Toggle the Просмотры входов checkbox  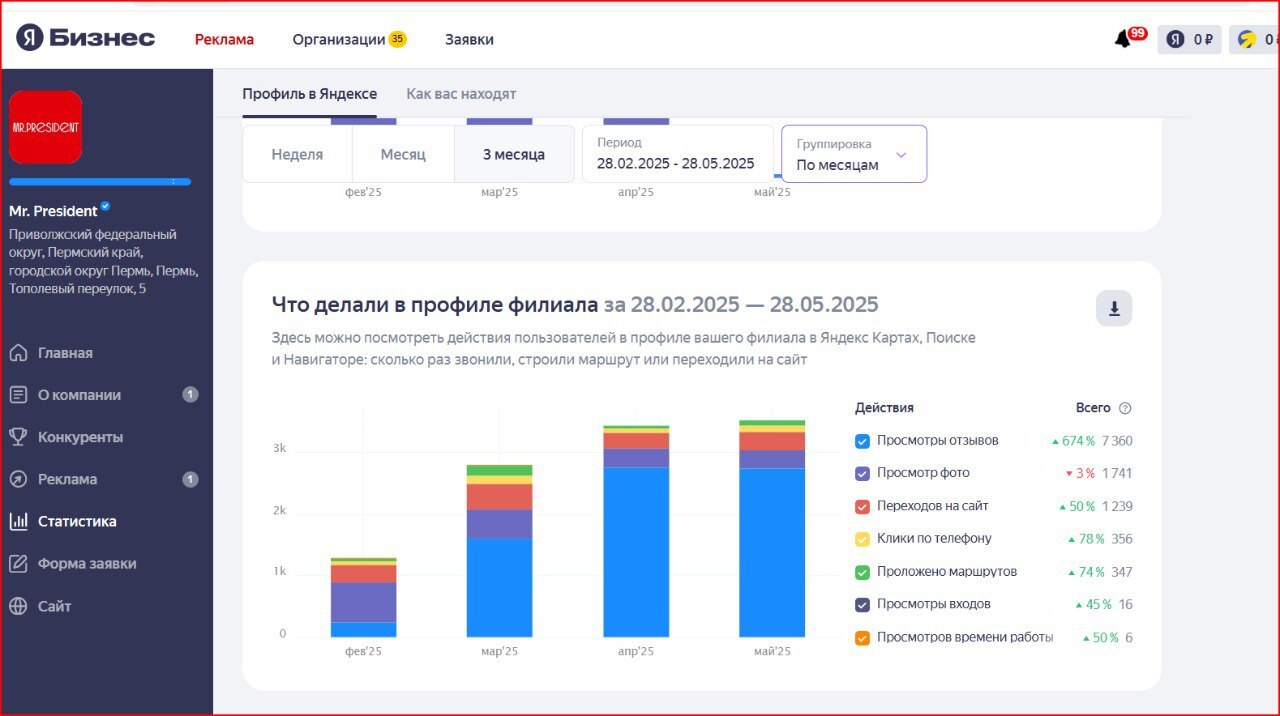pos(862,604)
